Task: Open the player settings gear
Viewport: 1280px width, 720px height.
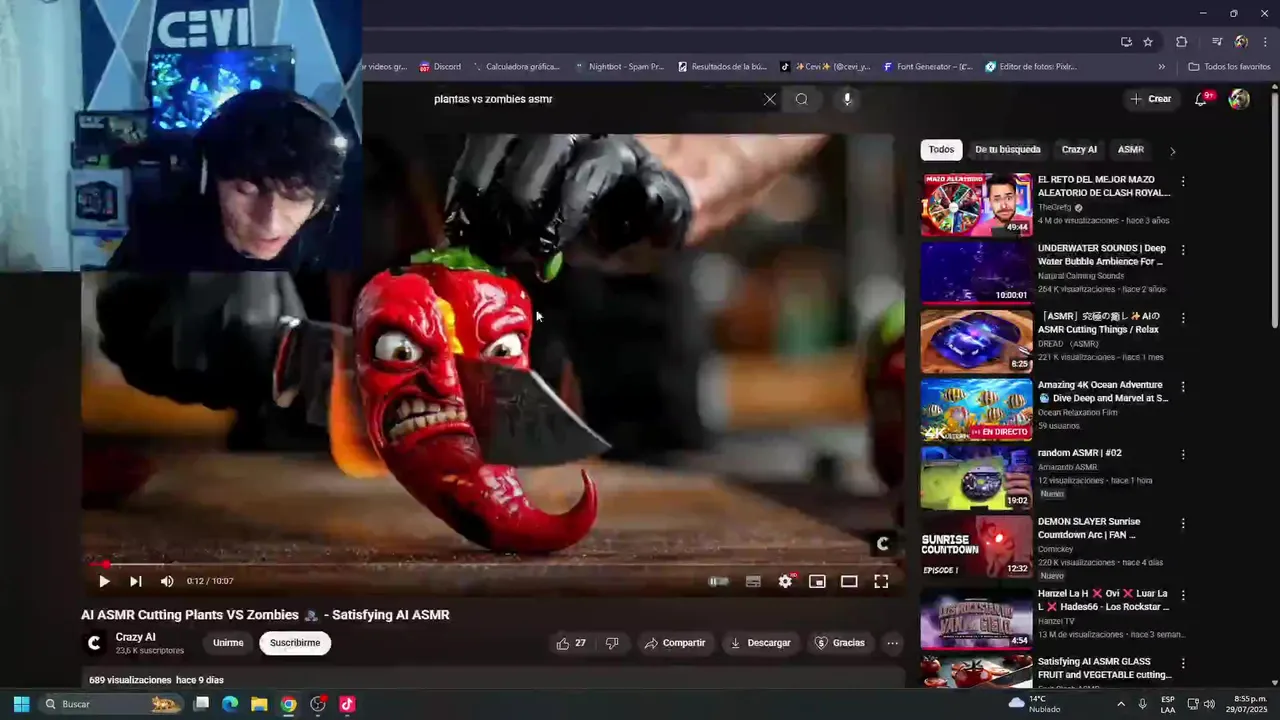Action: [786, 581]
